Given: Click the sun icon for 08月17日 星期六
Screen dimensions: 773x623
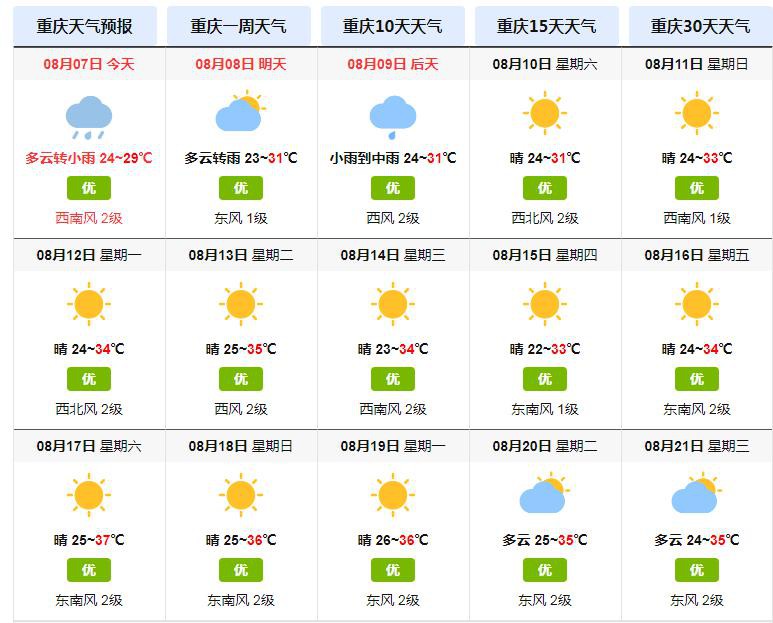Looking at the screenshot, I should (x=89, y=495).
